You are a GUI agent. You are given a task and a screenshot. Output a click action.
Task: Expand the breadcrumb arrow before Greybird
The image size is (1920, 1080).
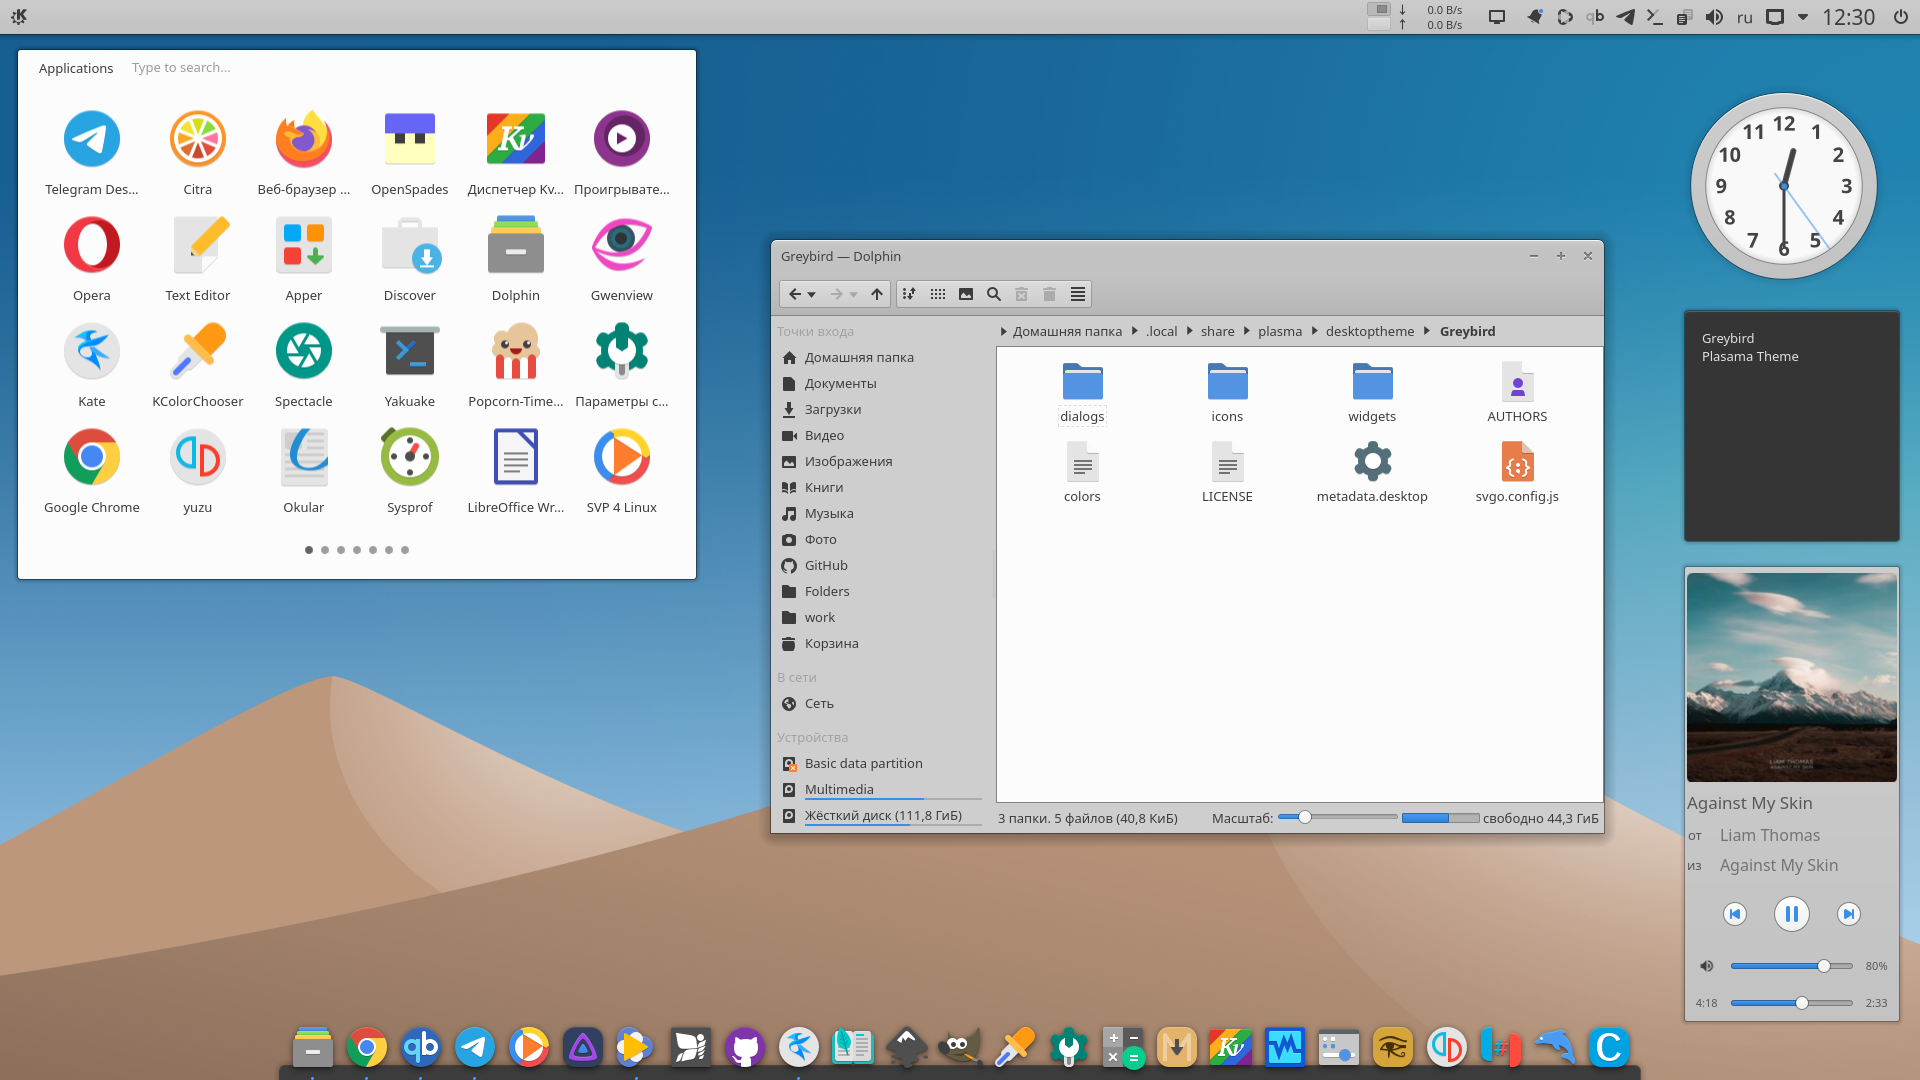coord(1427,331)
